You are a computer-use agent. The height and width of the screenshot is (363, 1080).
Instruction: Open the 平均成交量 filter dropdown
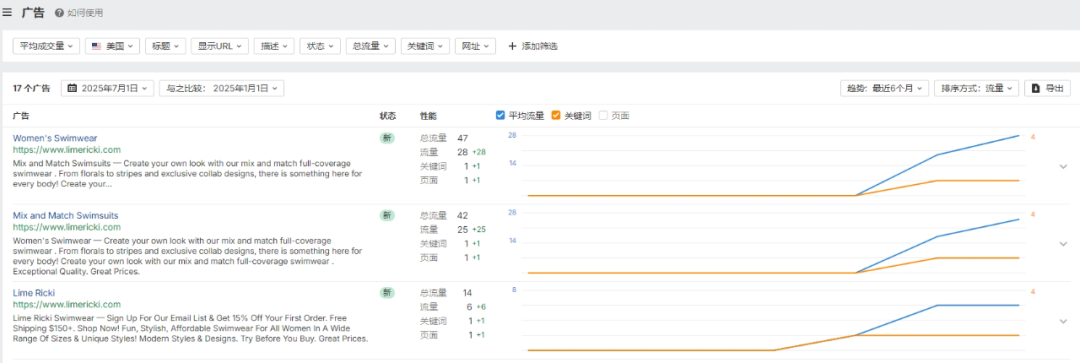pyautogui.click(x=46, y=46)
